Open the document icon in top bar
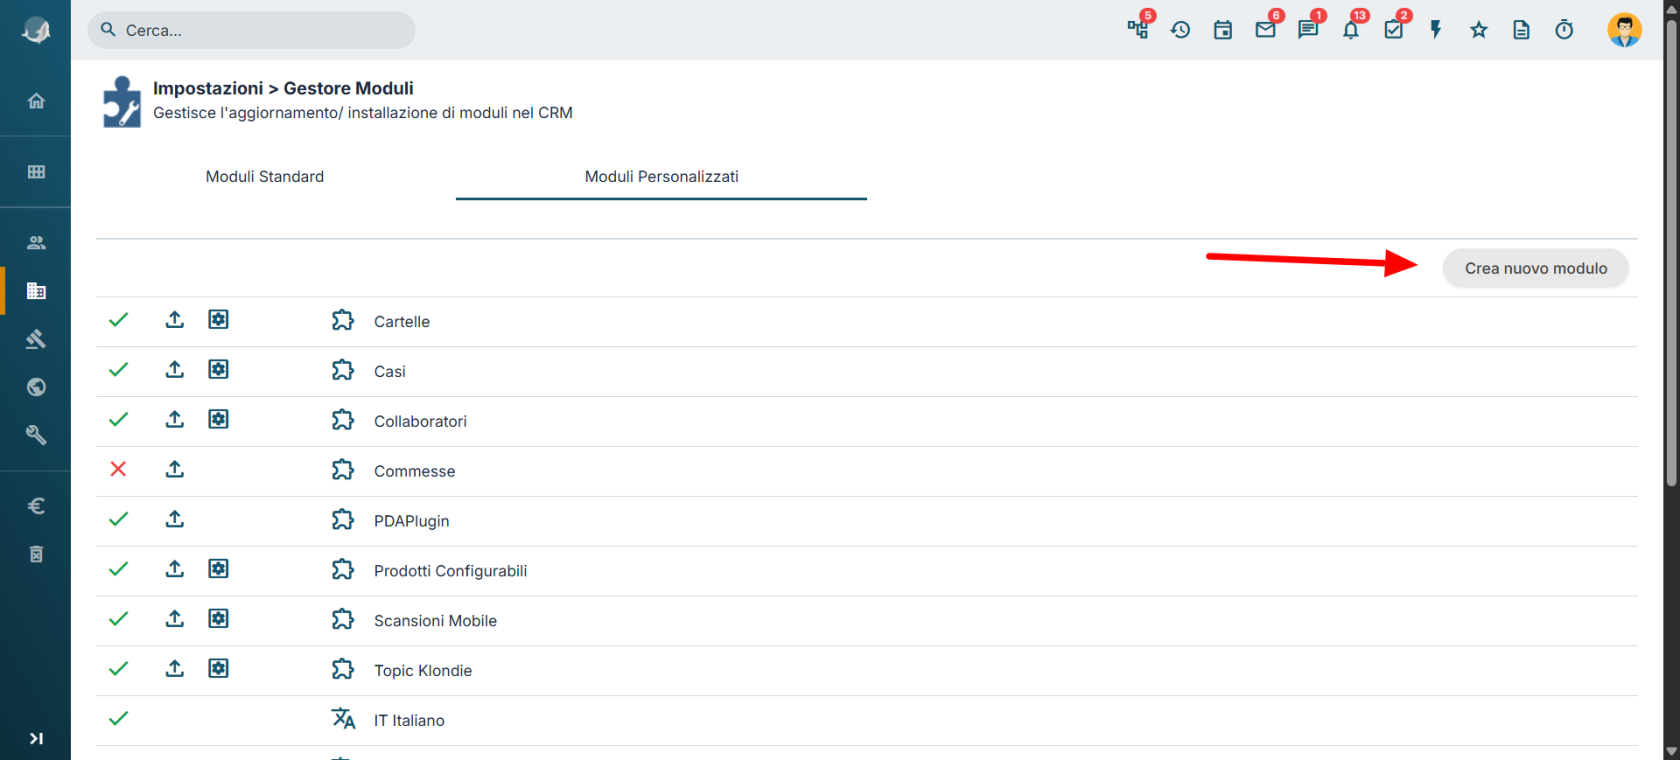This screenshot has width=1680, height=760. click(x=1521, y=30)
